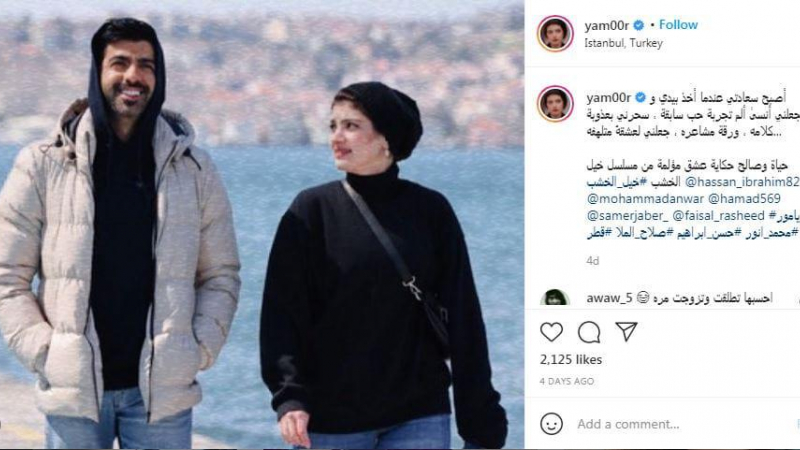
Task: Open the @hamad569 tagged profile
Action: click(x=744, y=198)
